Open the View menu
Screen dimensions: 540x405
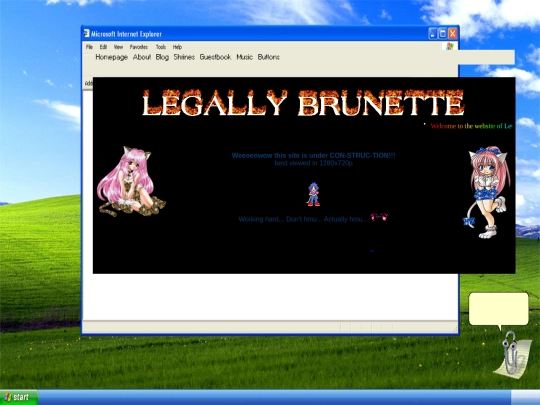118,47
